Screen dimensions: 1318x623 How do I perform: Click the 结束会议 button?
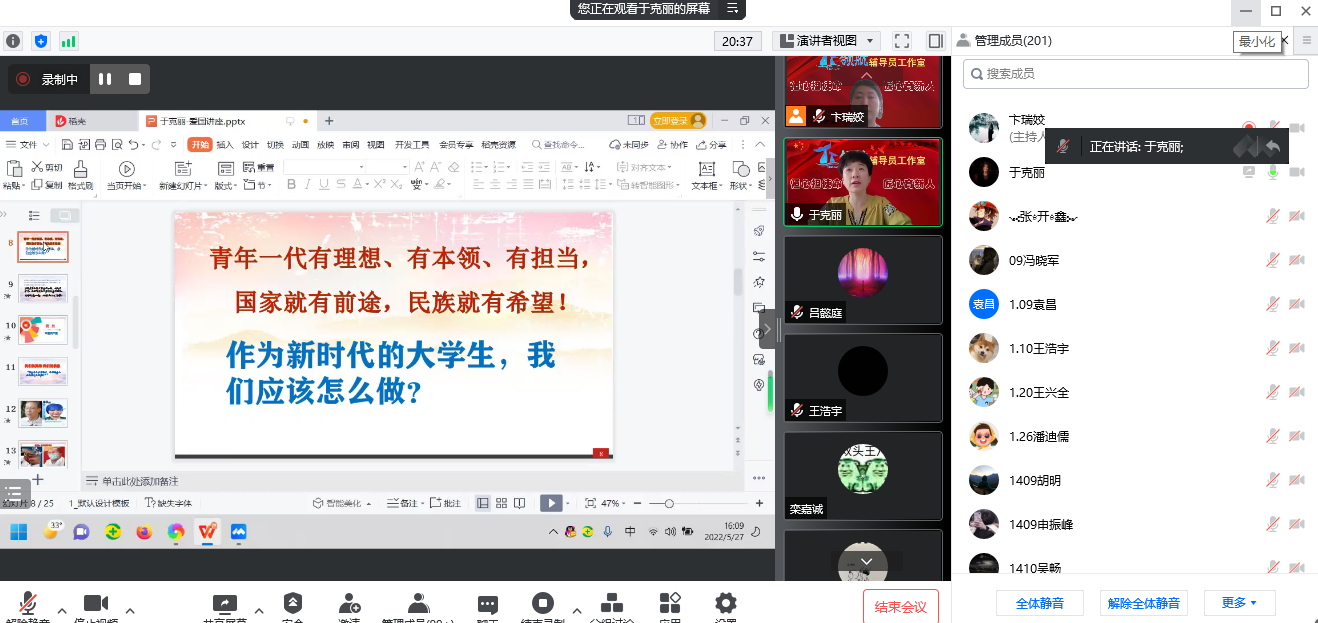[x=900, y=606]
